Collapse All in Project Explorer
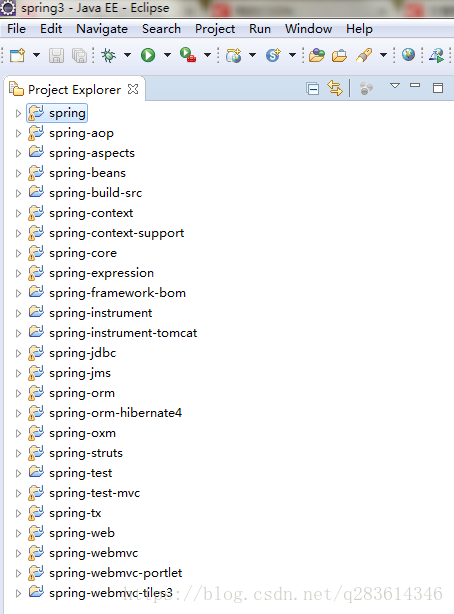 [x=313, y=89]
